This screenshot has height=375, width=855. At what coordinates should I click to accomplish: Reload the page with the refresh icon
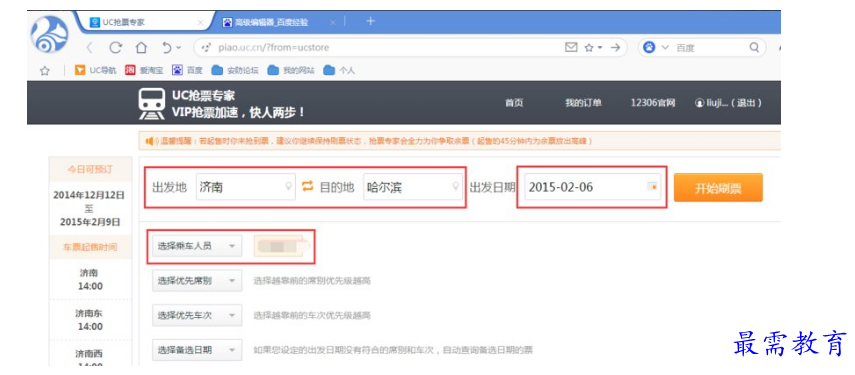pos(115,48)
